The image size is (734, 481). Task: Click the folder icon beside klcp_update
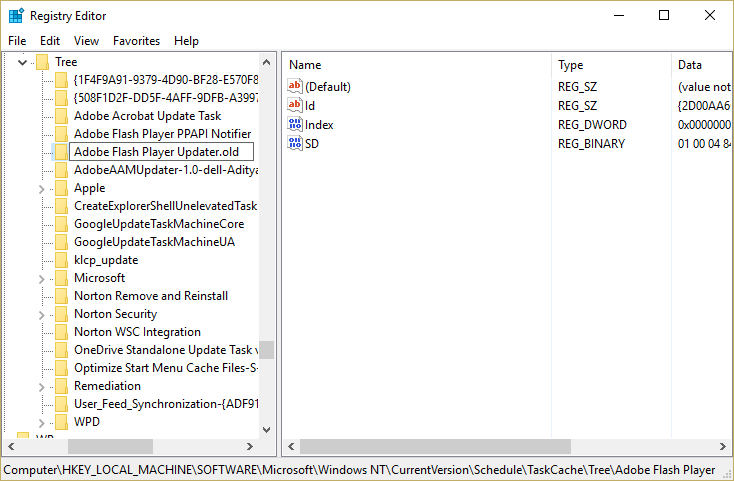pos(62,260)
